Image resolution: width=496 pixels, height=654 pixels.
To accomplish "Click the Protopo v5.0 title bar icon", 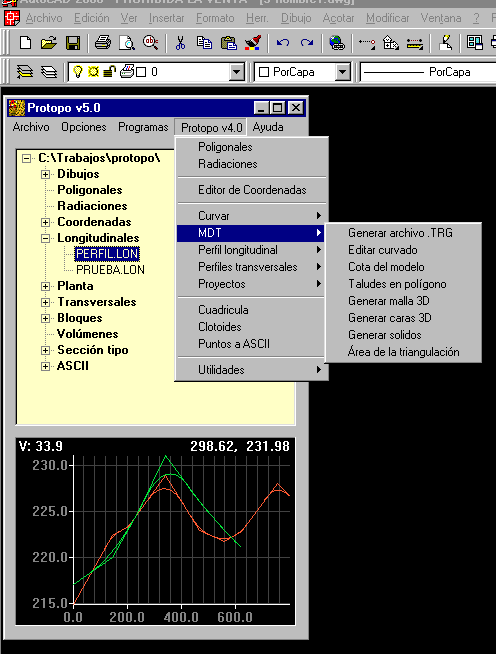I will 17,108.
